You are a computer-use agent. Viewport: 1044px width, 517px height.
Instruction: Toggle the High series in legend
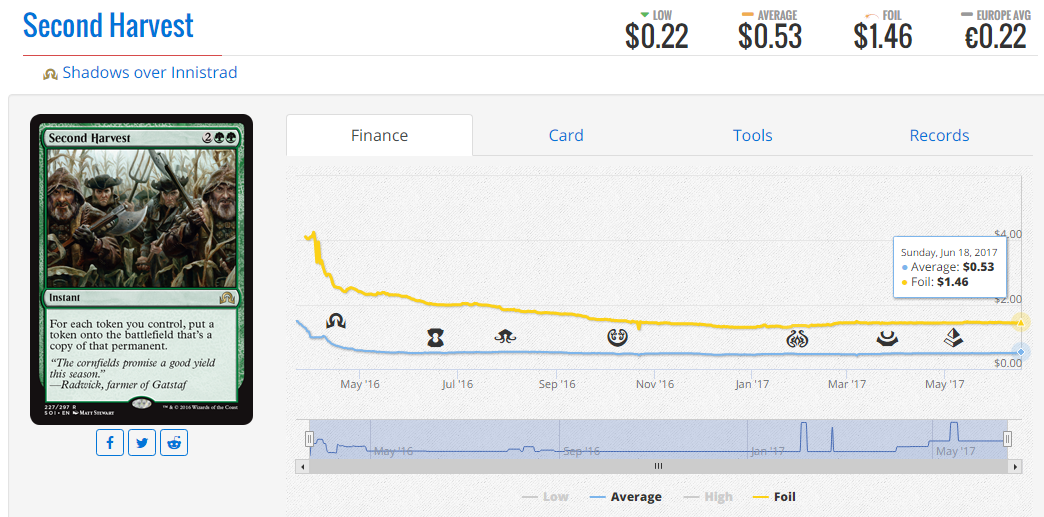click(x=707, y=496)
